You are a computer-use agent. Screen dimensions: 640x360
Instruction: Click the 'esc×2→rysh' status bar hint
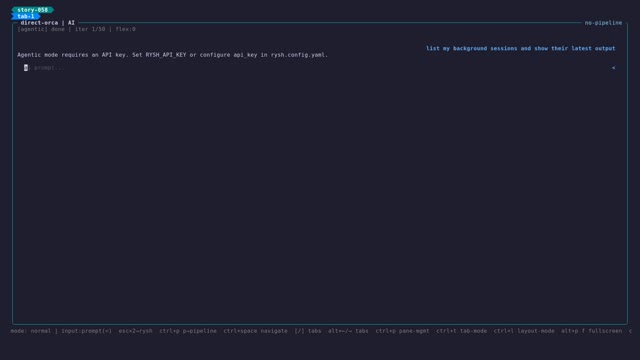tap(136, 331)
